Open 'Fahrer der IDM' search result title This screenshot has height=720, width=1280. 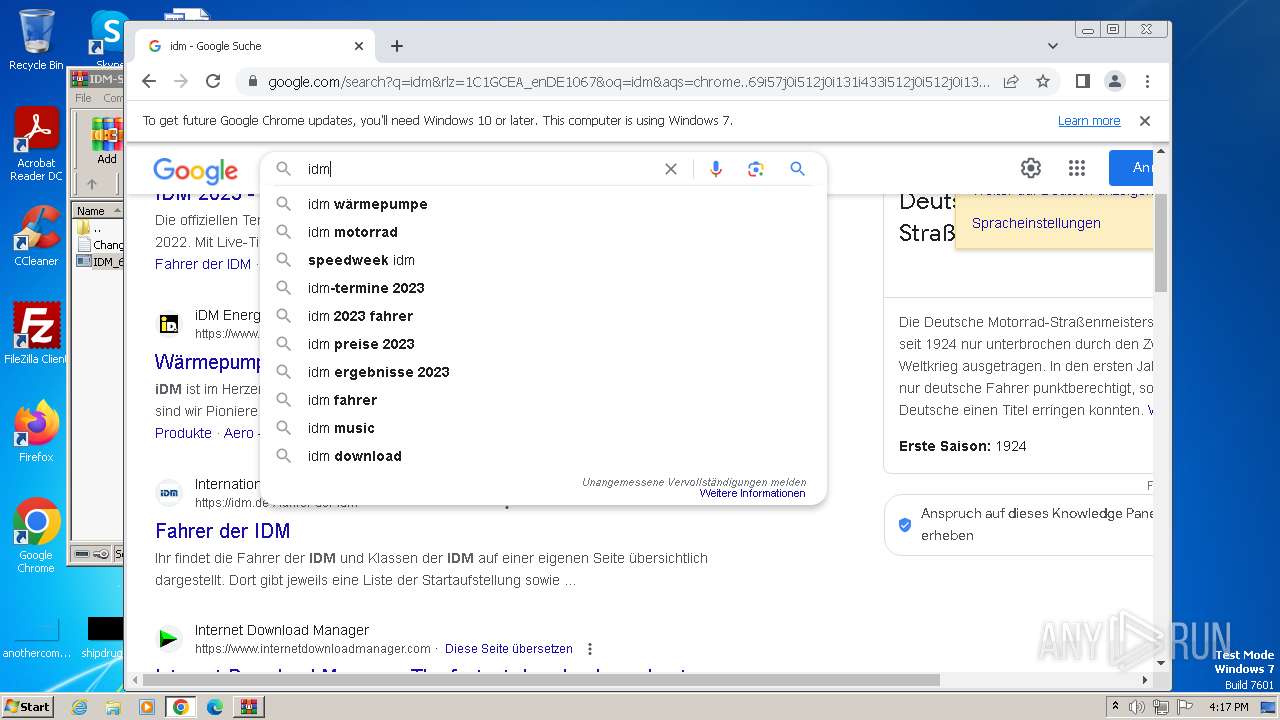pos(222,531)
